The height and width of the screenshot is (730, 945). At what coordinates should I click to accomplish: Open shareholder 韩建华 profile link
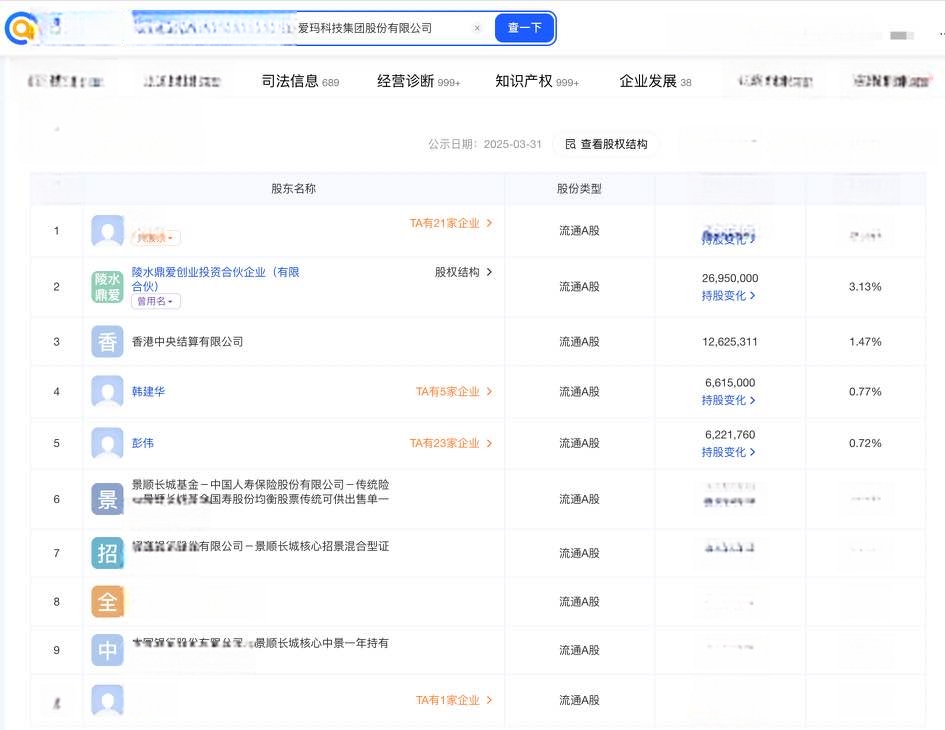click(x=148, y=391)
